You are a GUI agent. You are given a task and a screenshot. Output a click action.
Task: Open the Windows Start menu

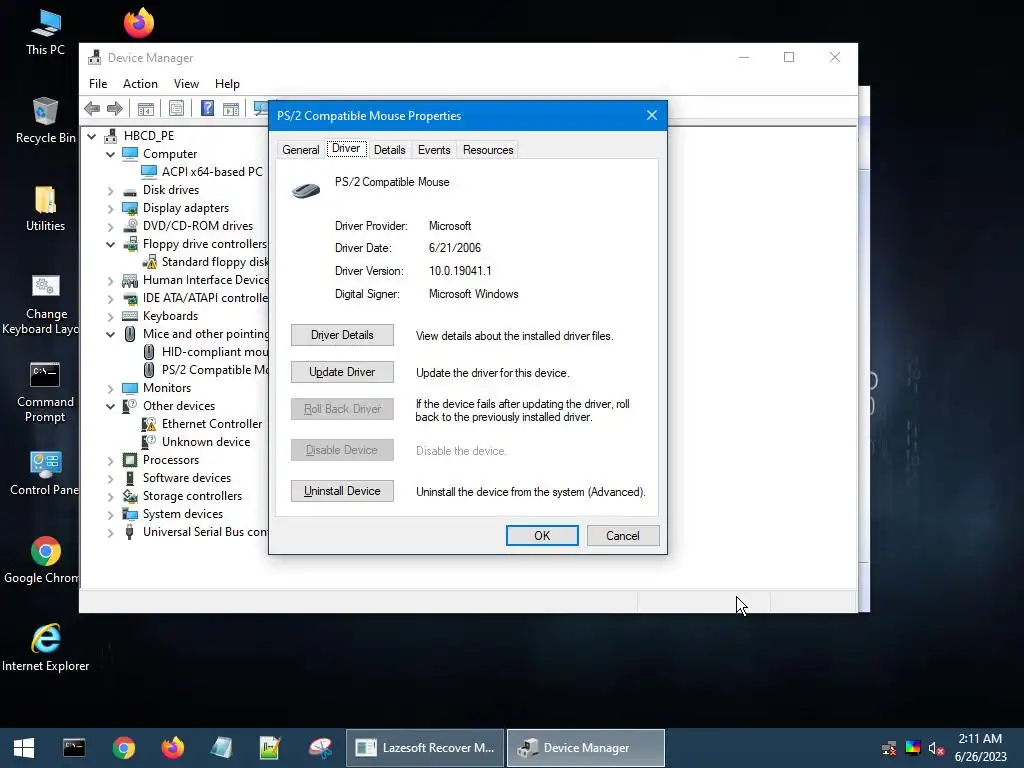tap(24, 748)
